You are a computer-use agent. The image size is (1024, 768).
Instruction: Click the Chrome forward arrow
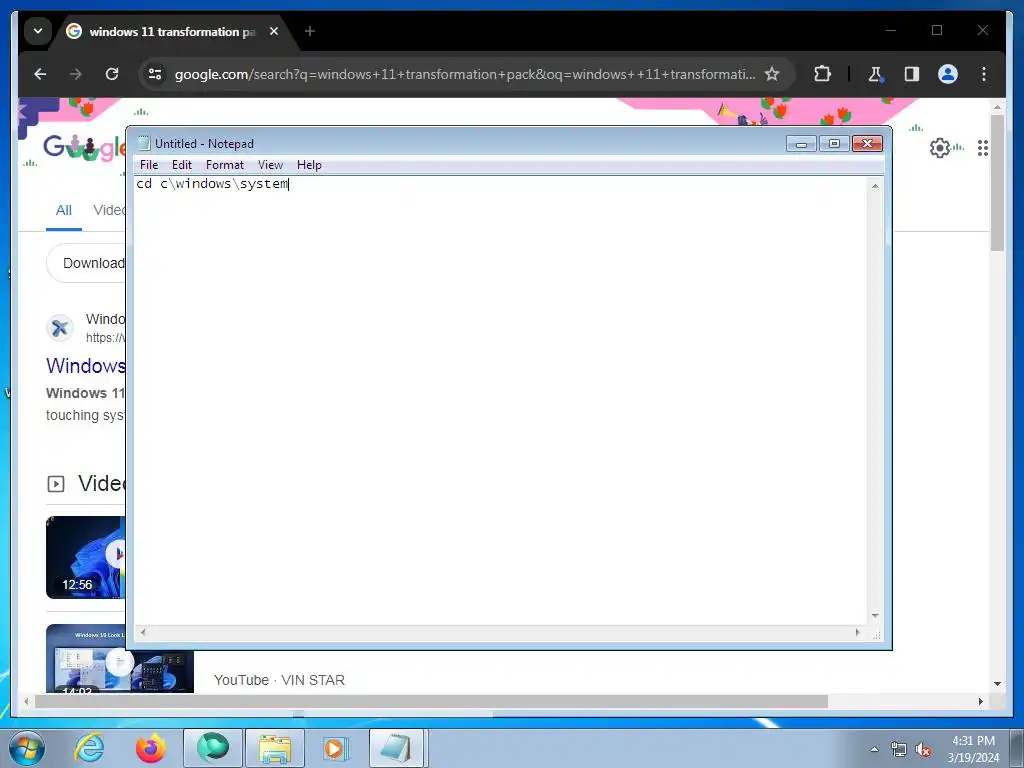(x=76, y=74)
